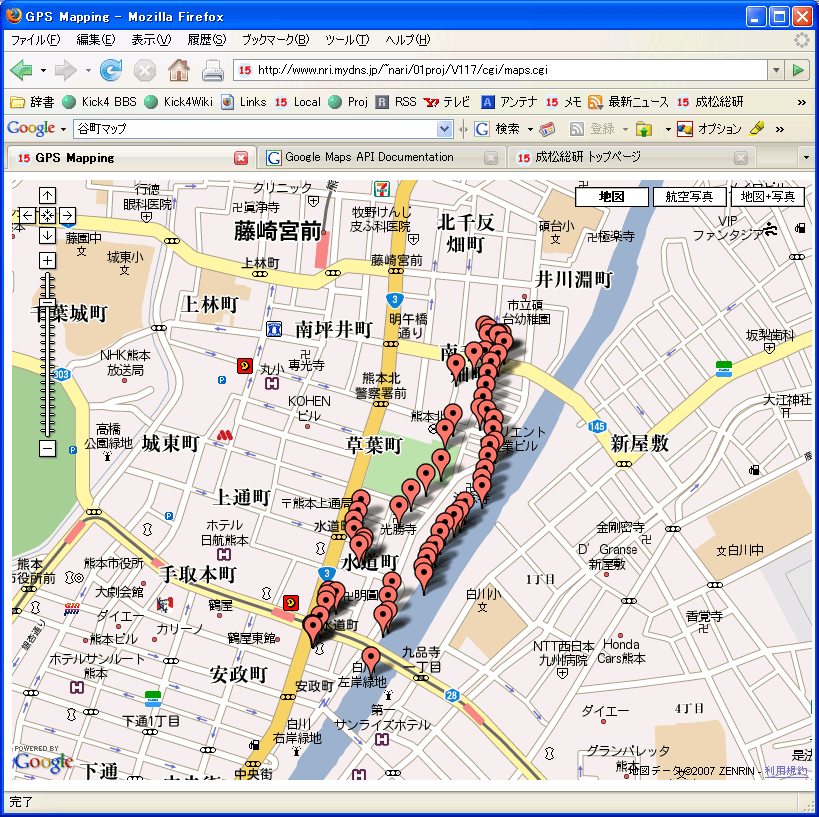Viewport: 819px width, 817px height.
Task: Go back using the green Back arrow
Action: point(21,70)
